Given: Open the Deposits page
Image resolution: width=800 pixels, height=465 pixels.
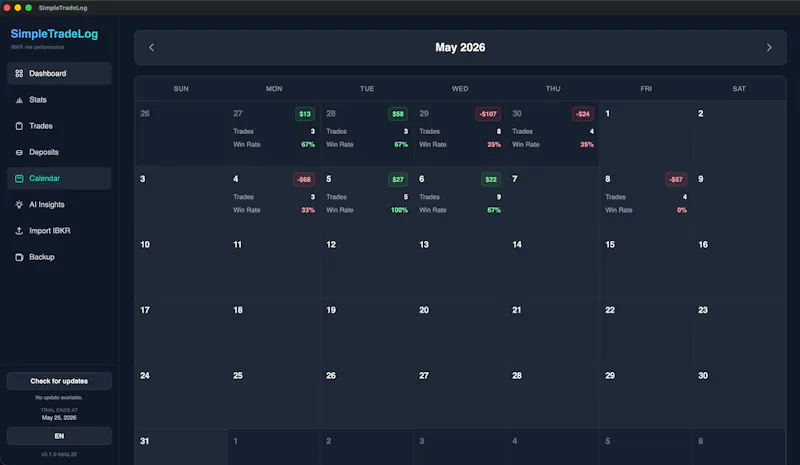Looking at the screenshot, I should tap(59, 152).
